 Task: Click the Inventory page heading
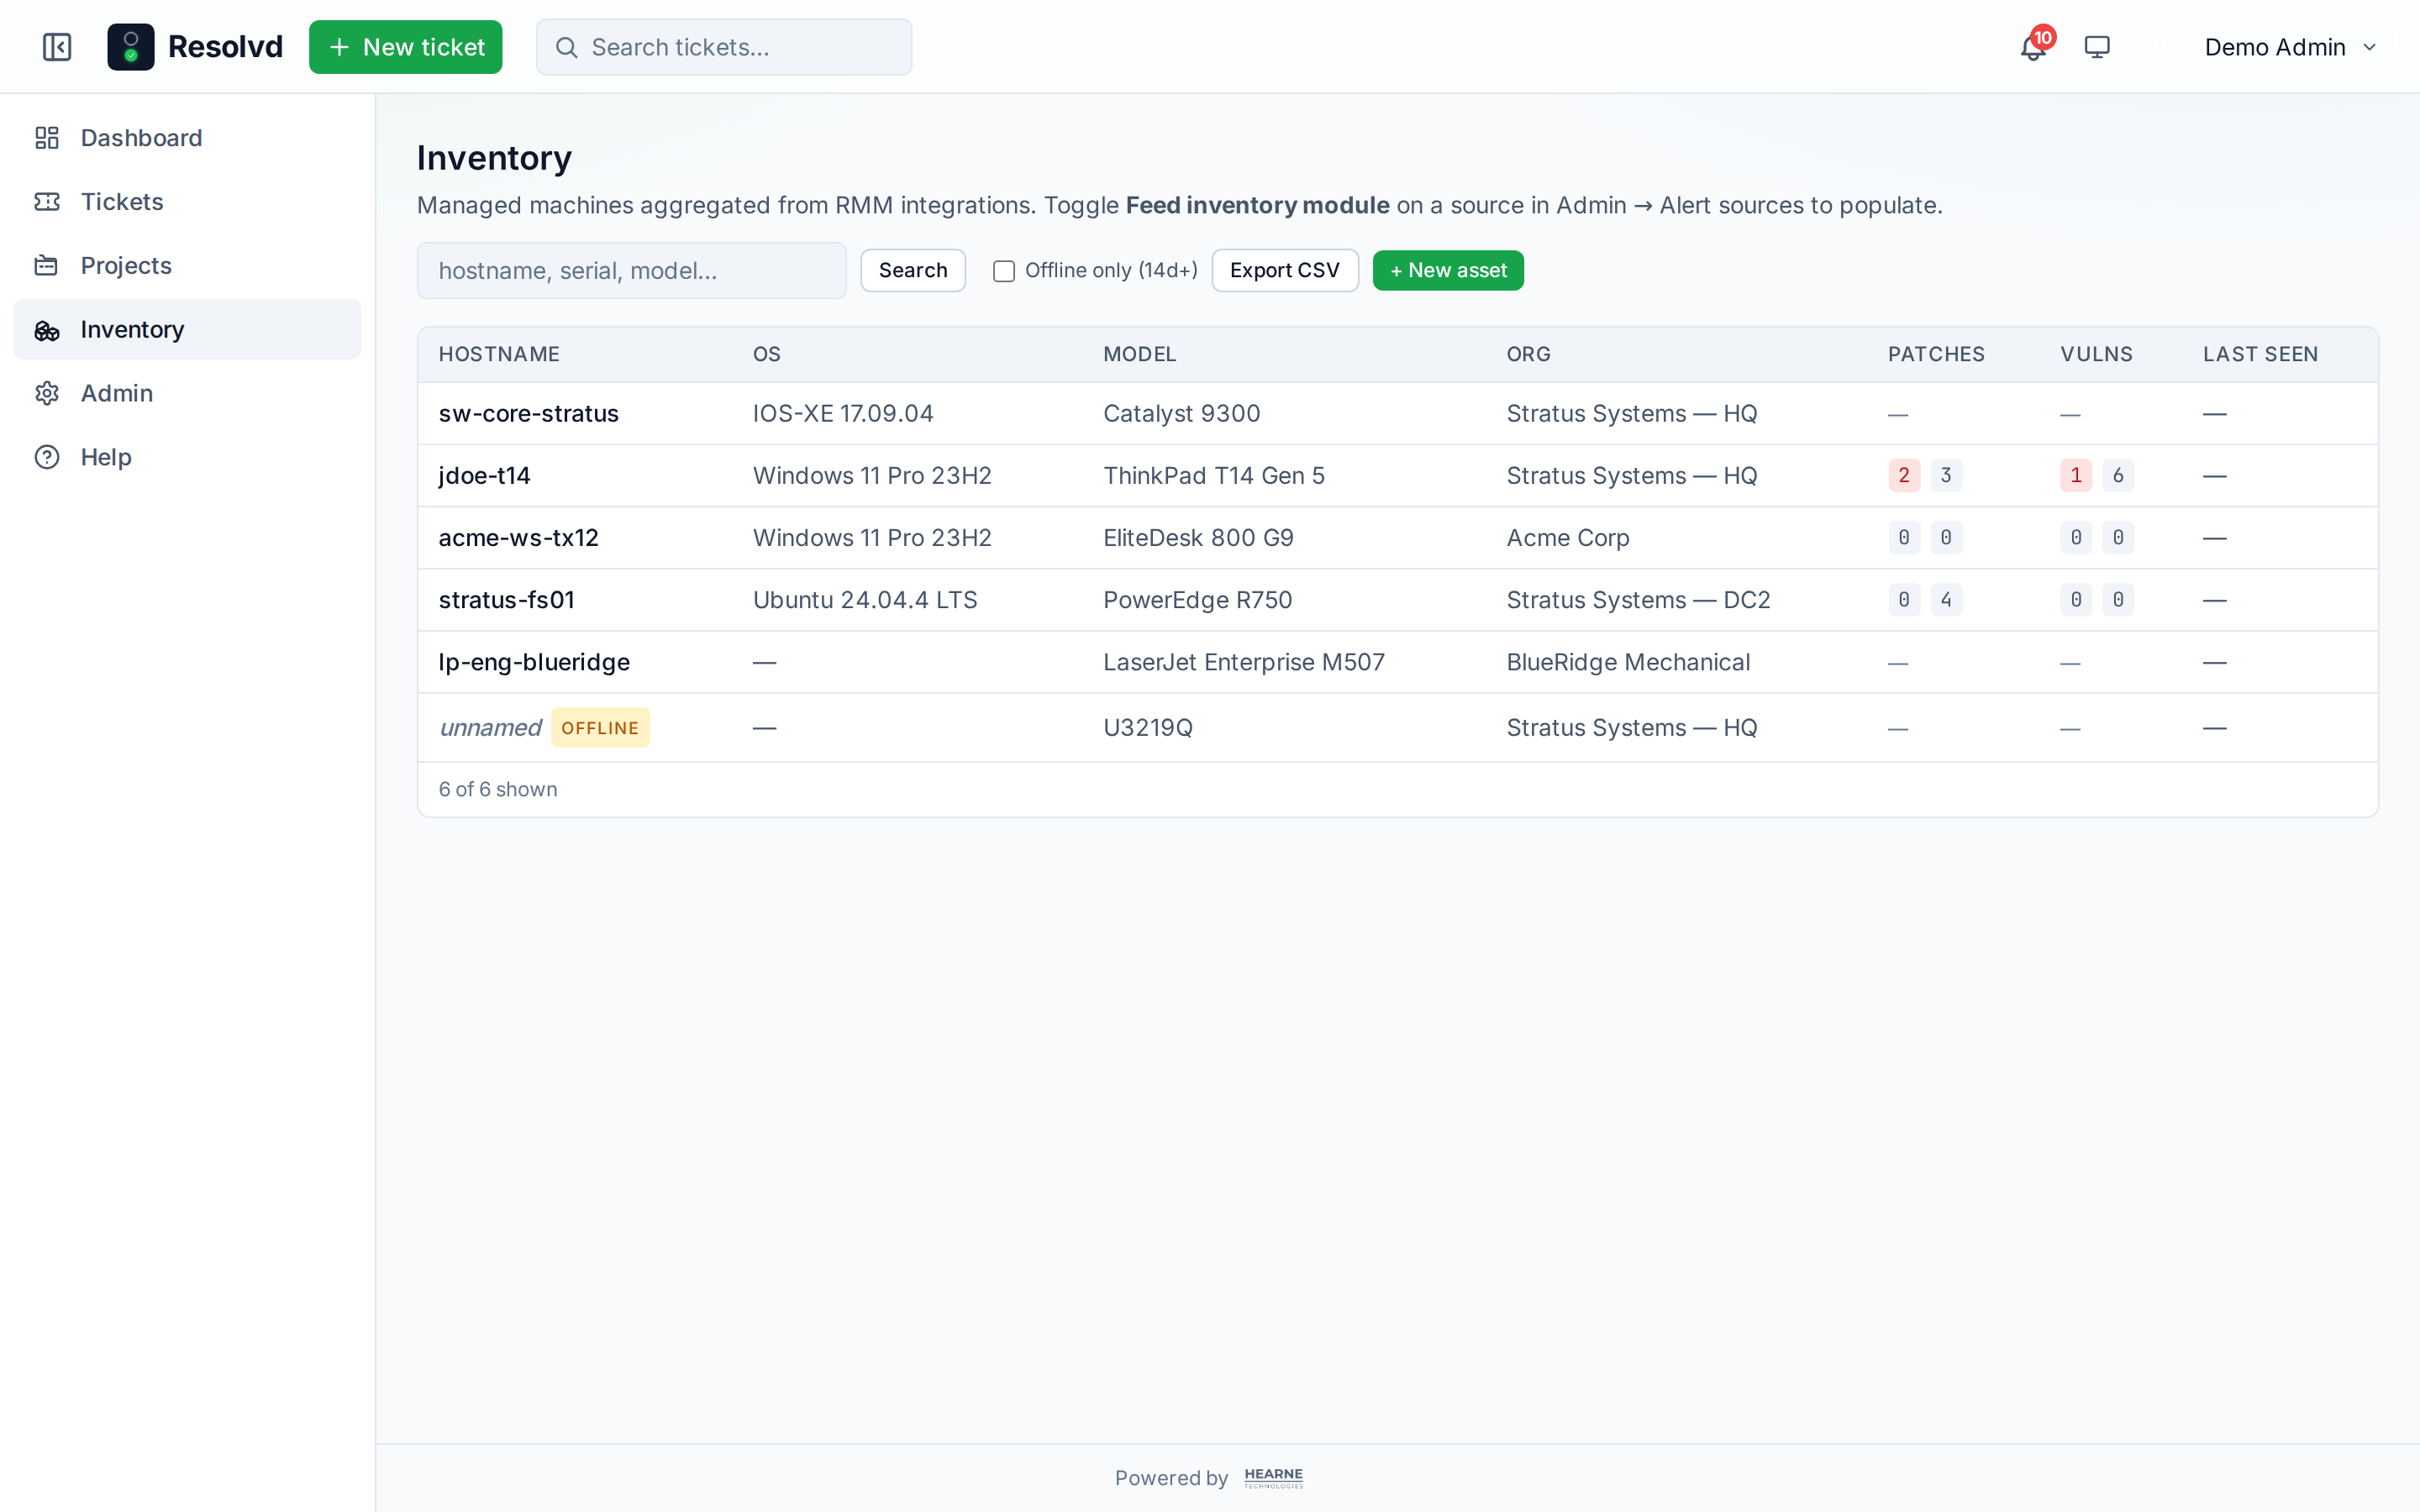pos(494,158)
